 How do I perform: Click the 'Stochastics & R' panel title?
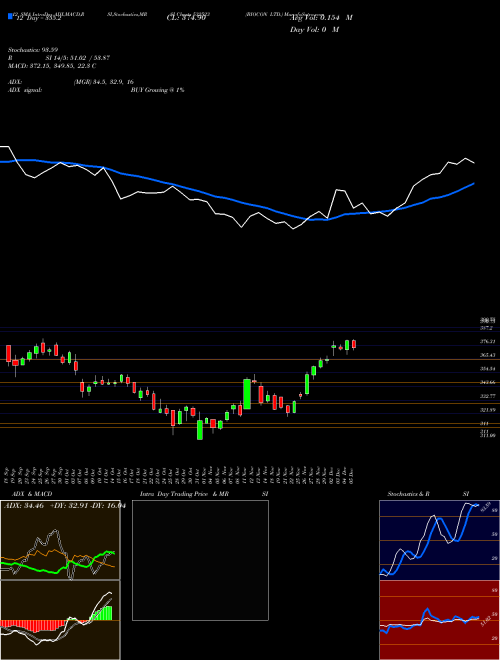[x=409, y=494]
